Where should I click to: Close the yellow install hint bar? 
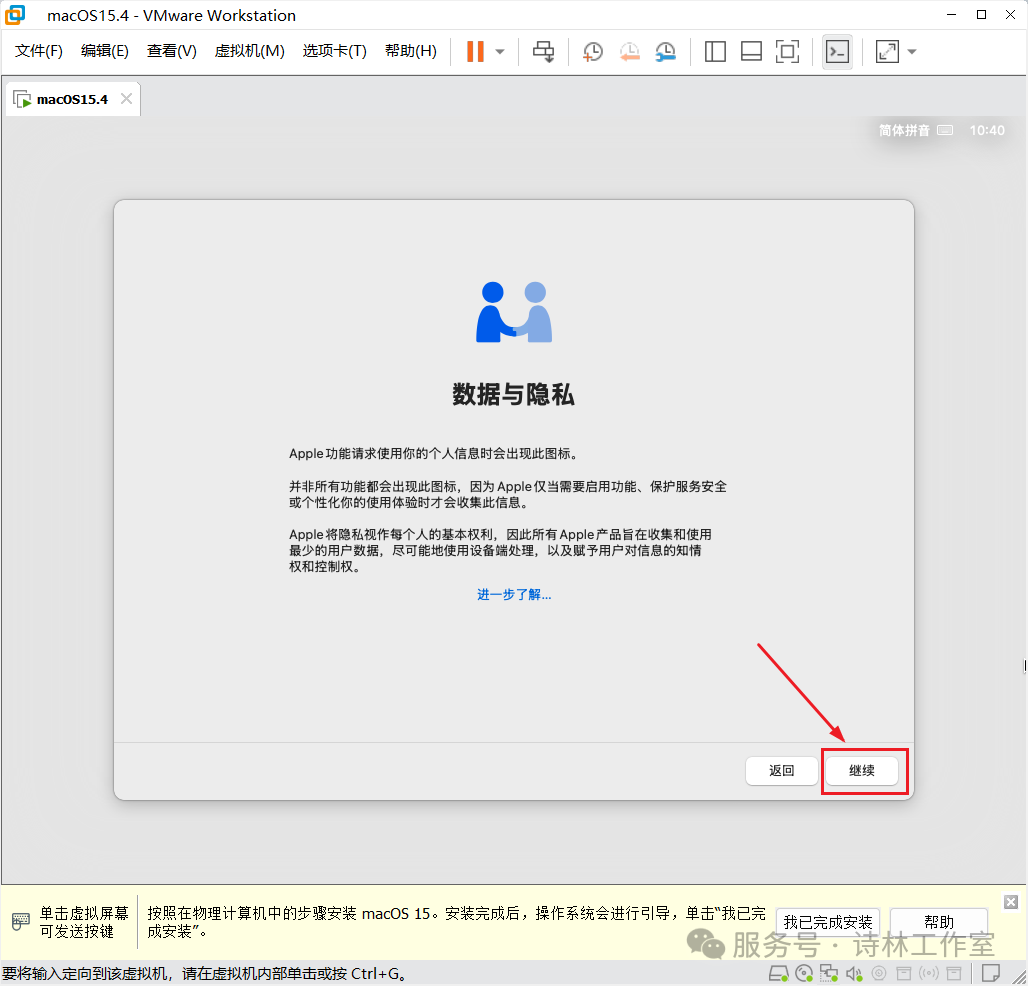[1010, 902]
